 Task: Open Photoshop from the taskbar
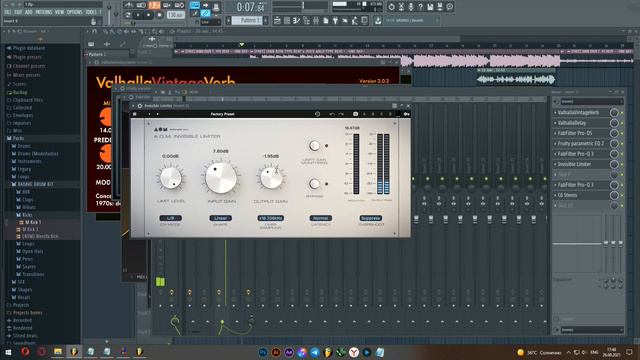coord(263,352)
